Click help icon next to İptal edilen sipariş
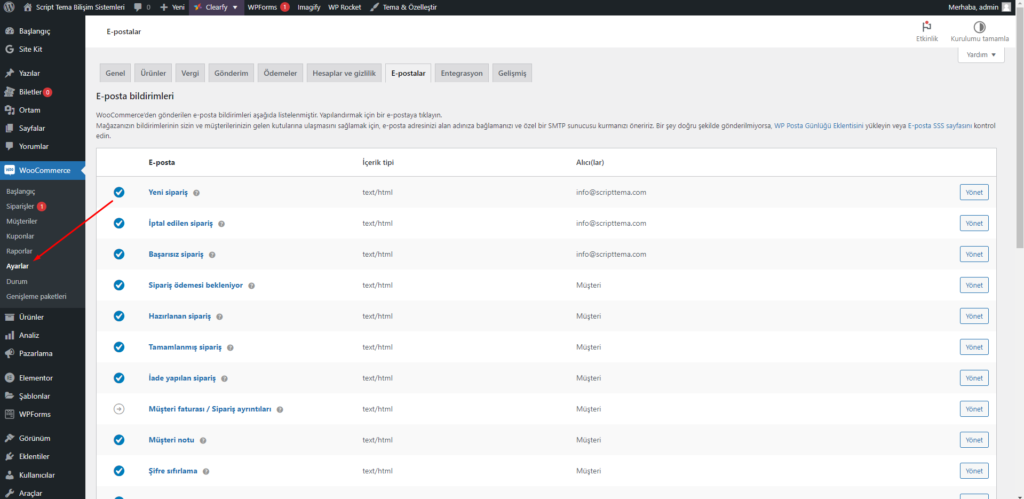This screenshot has height=499, width=1024. (x=221, y=223)
